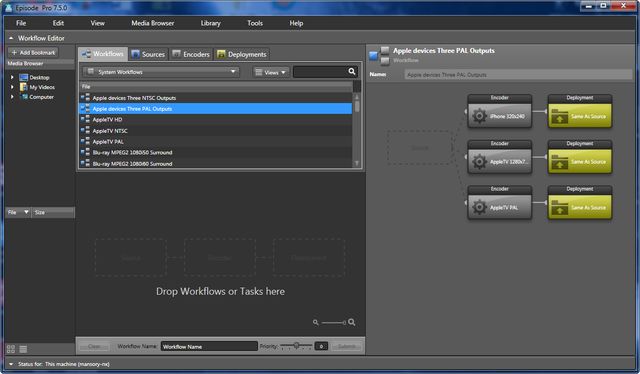Click the Add Bookmark button
This screenshot has height=374, width=640.
(33, 53)
